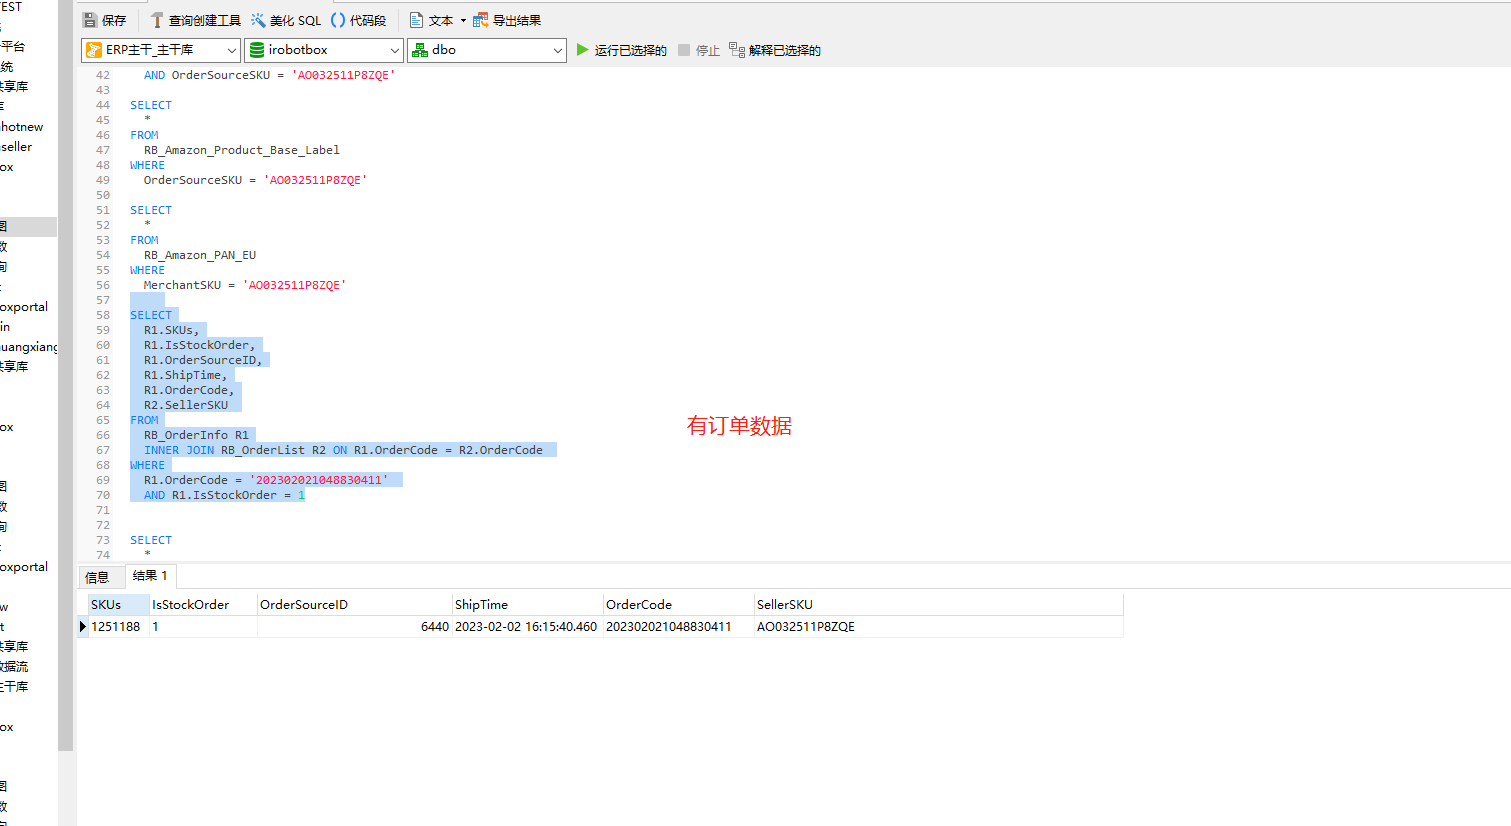
Task: Insert a snippet via 代码段
Action: coord(358,20)
